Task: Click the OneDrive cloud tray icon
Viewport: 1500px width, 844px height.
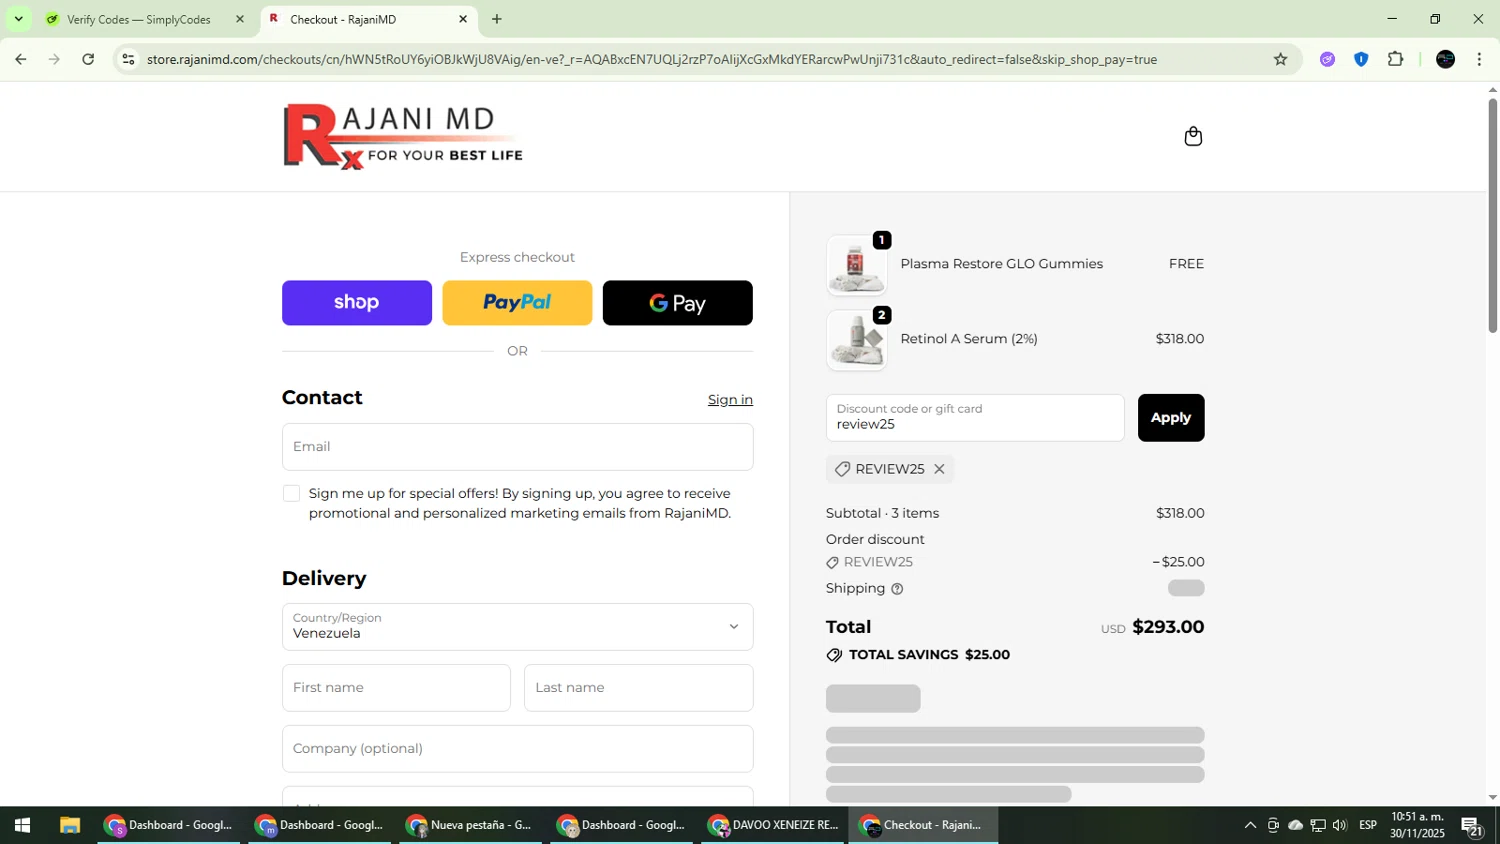Action: [x=1295, y=825]
